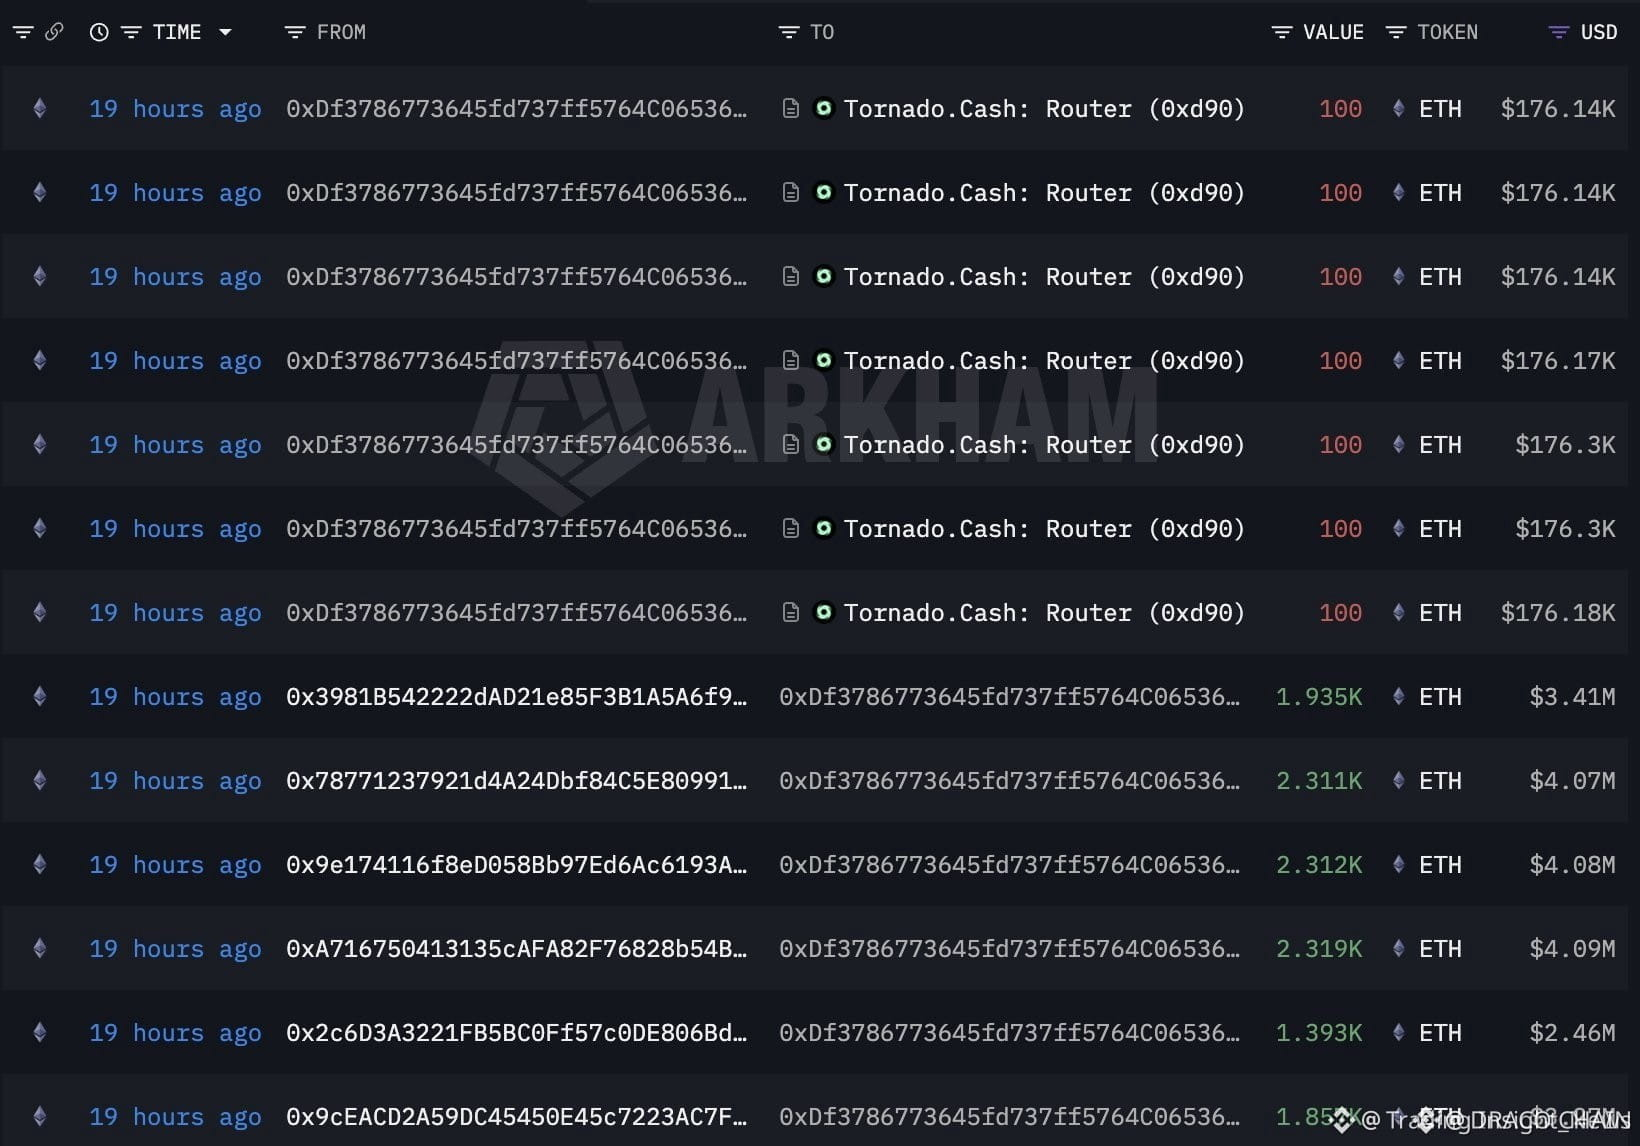Image resolution: width=1640 pixels, height=1146 pixels.
Task: Open the TIME column filter icon
Action: click(131, 32)
